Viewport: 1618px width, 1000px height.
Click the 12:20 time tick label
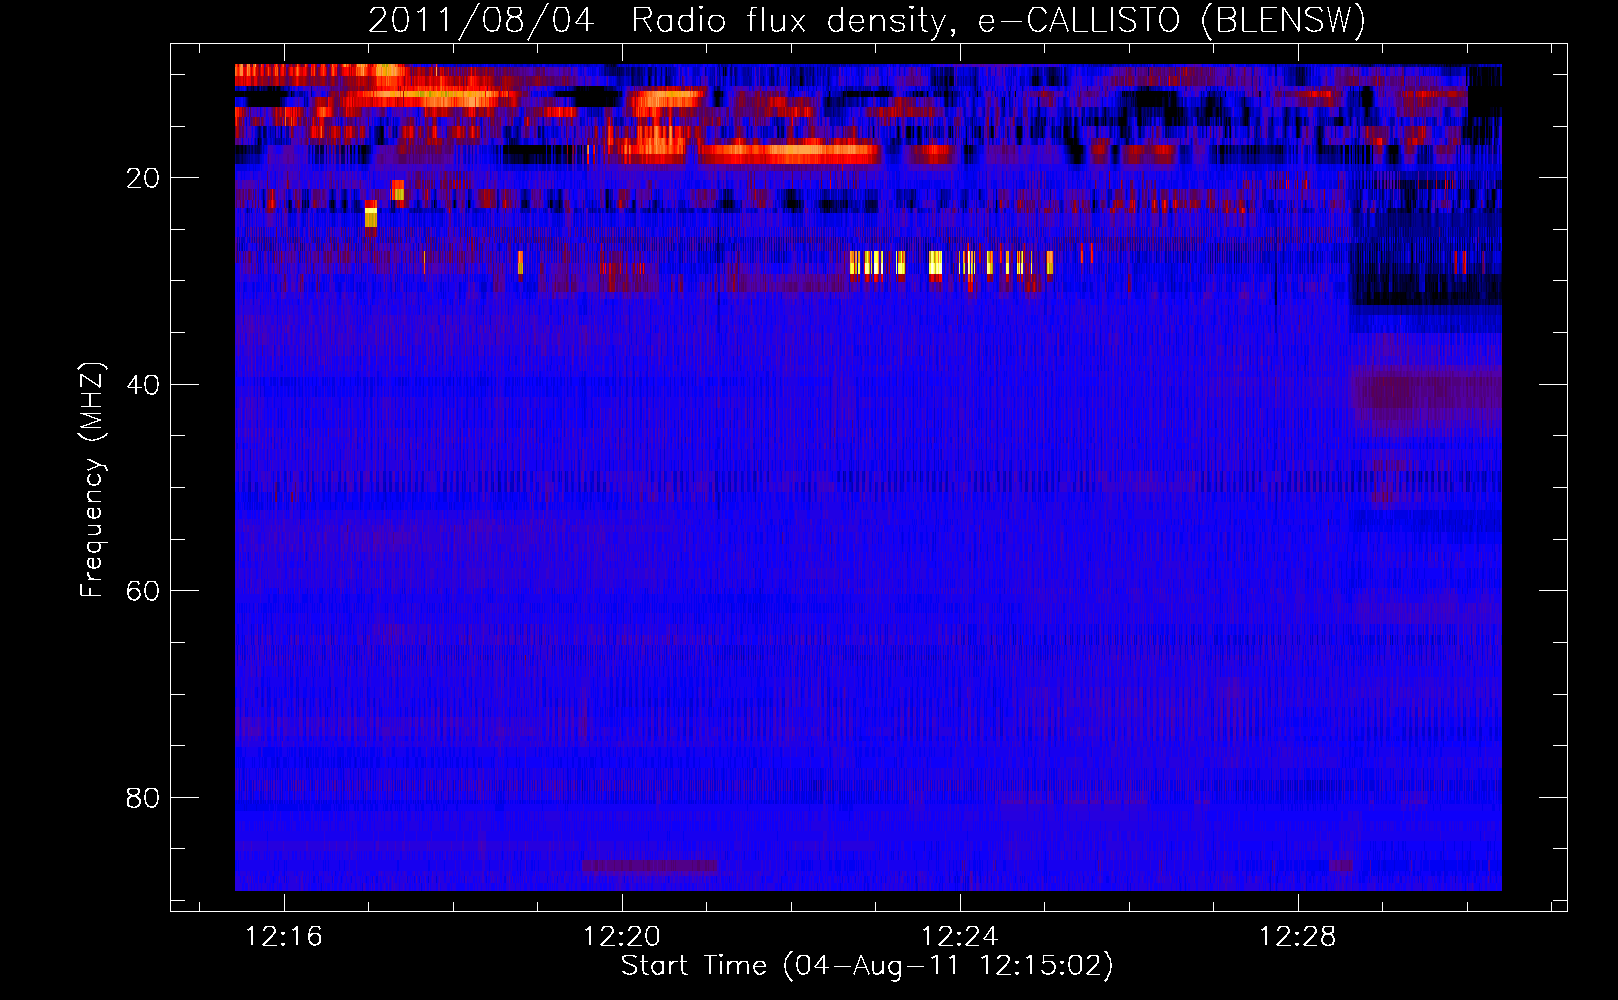pos(622,936)
